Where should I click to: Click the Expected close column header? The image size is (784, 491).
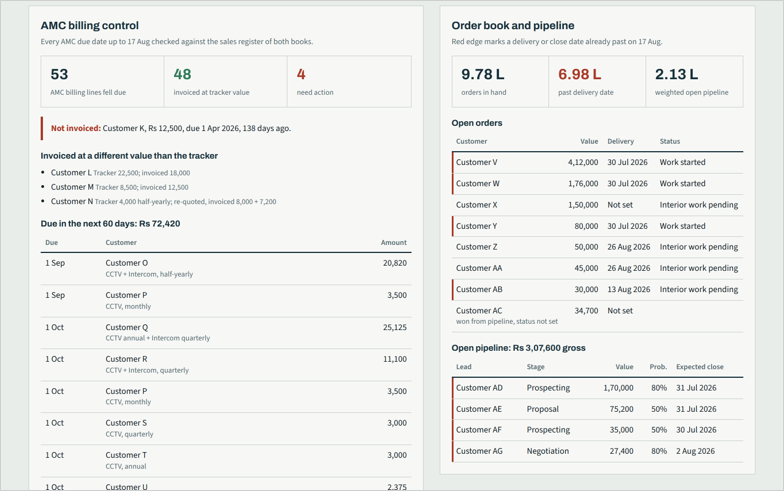[700, 367]
